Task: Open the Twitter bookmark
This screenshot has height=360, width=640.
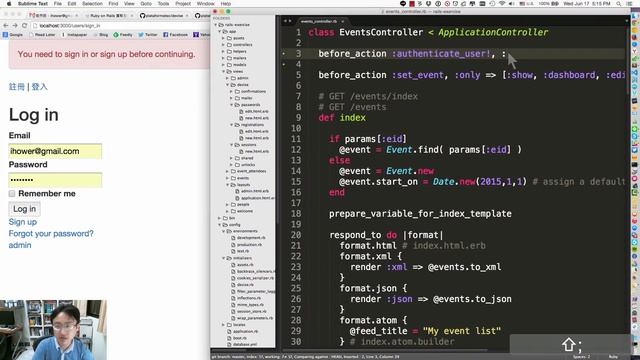Action: [148, 35]
